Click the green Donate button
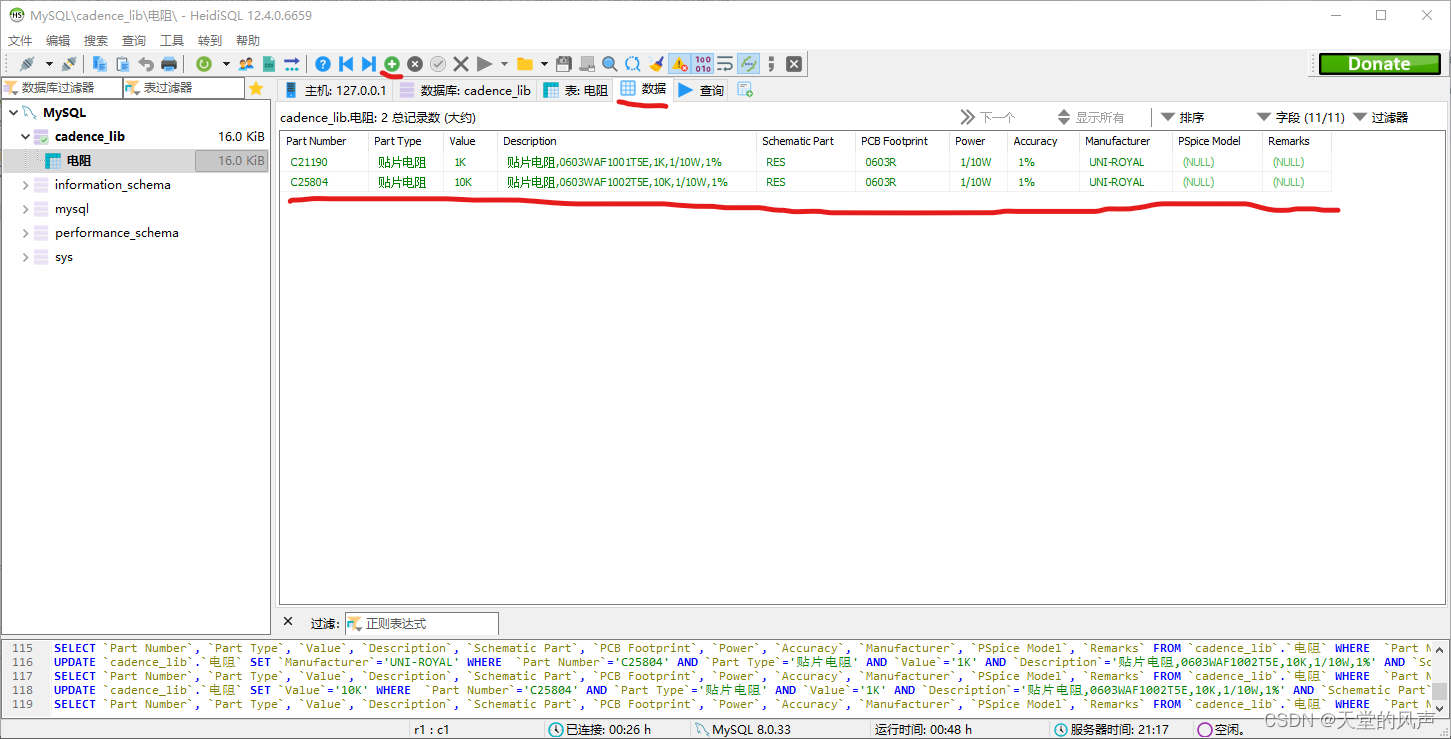The height and width of the screenshot is (739, 1451). coord(1378,64)
